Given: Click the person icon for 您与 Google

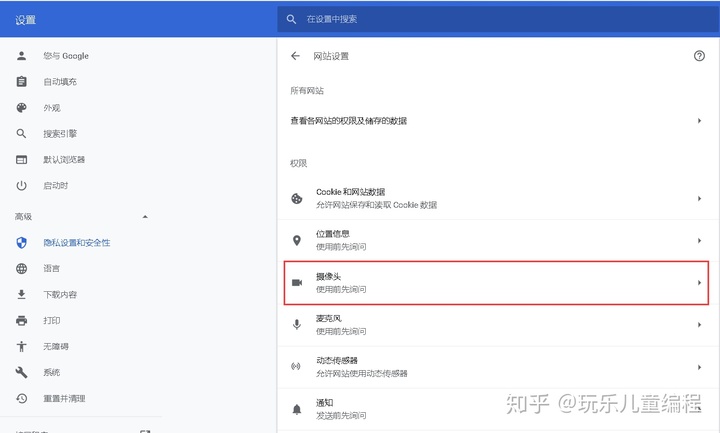Looking at the screenshot, I should [22, 56].
